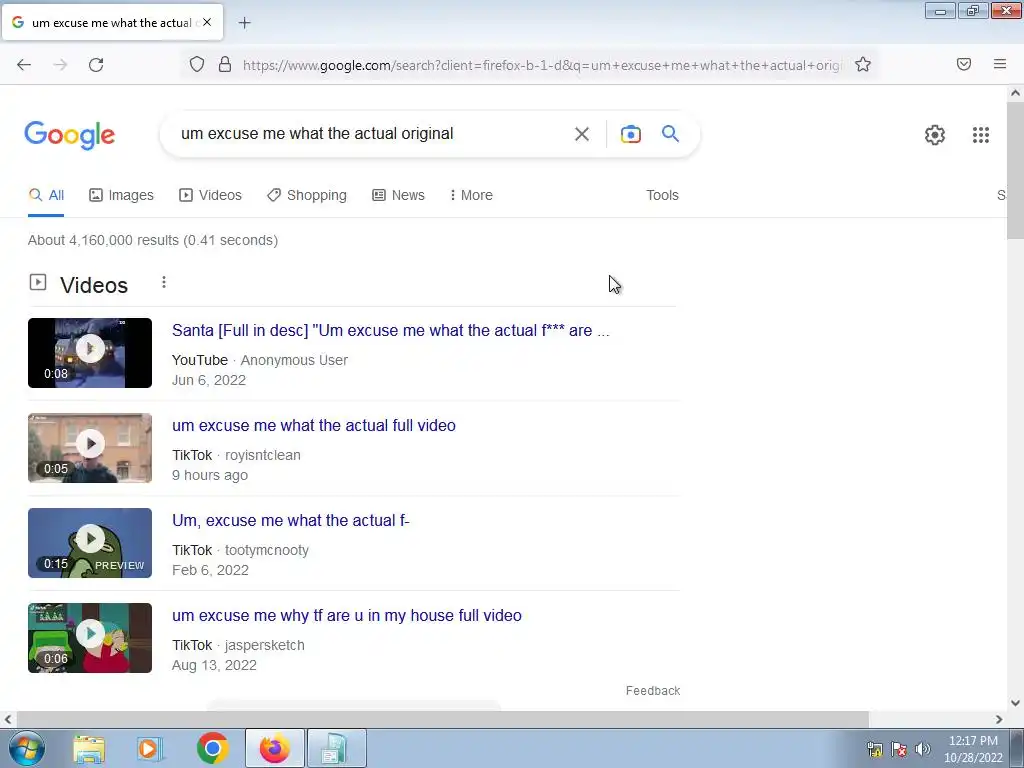1024x768 pixels.
Task: Open 'um excuse me why tf are u' link
Action: coord(347,615)
